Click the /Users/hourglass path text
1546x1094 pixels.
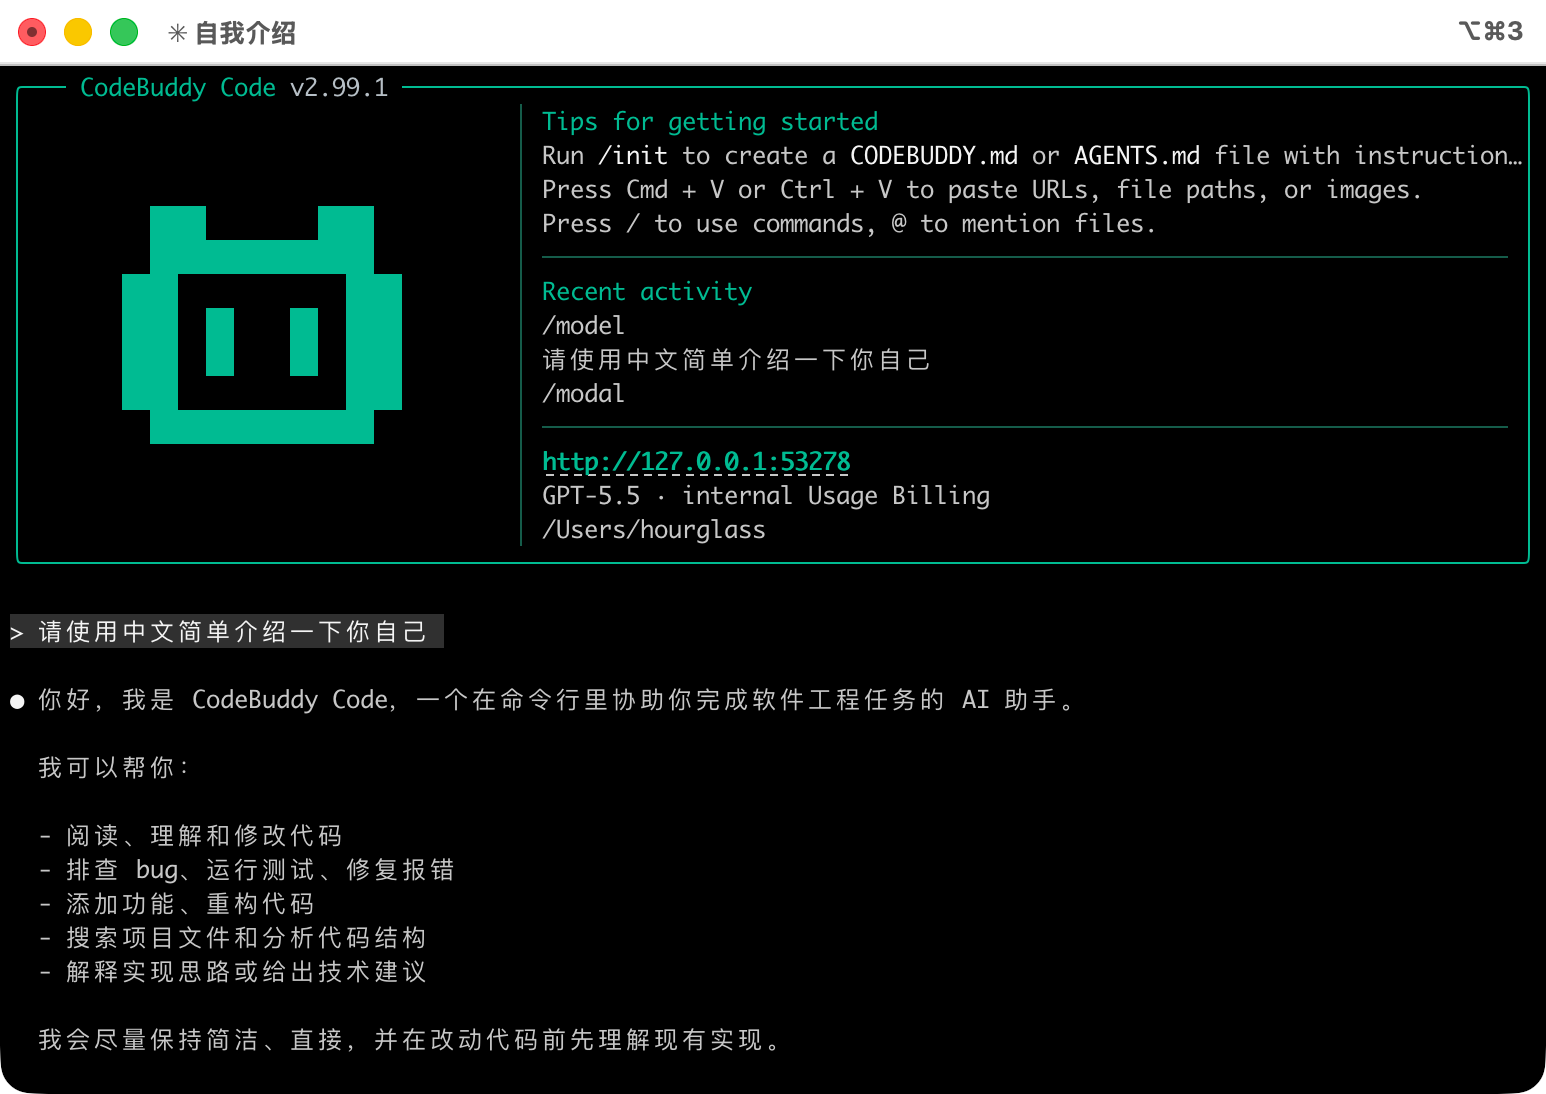654,530
